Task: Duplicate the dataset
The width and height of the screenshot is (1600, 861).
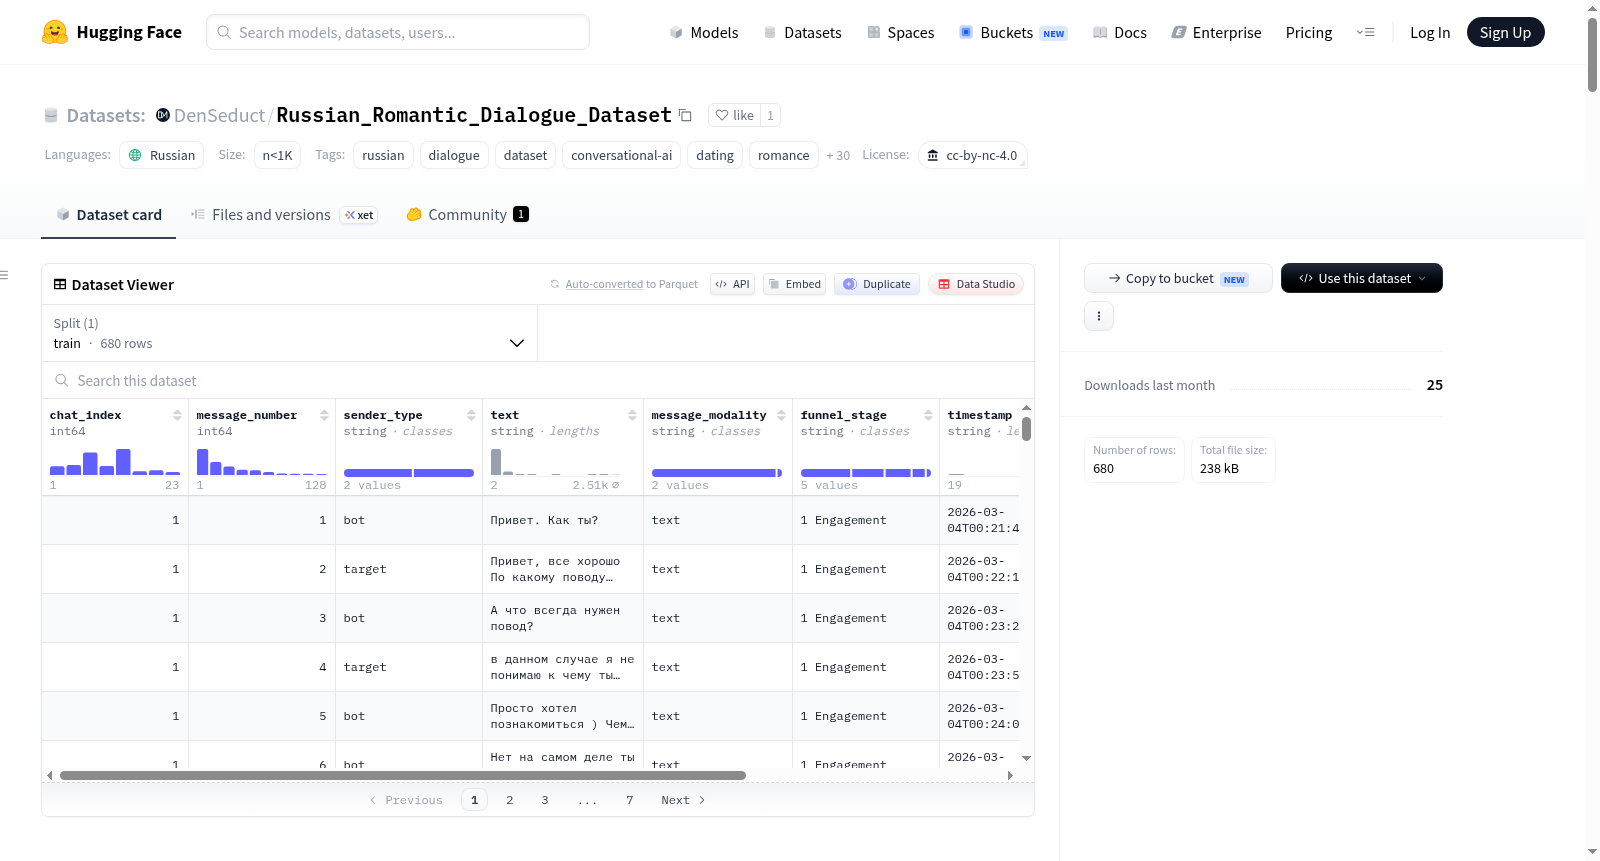Action: pyautogui.click(x=877, y=284)
